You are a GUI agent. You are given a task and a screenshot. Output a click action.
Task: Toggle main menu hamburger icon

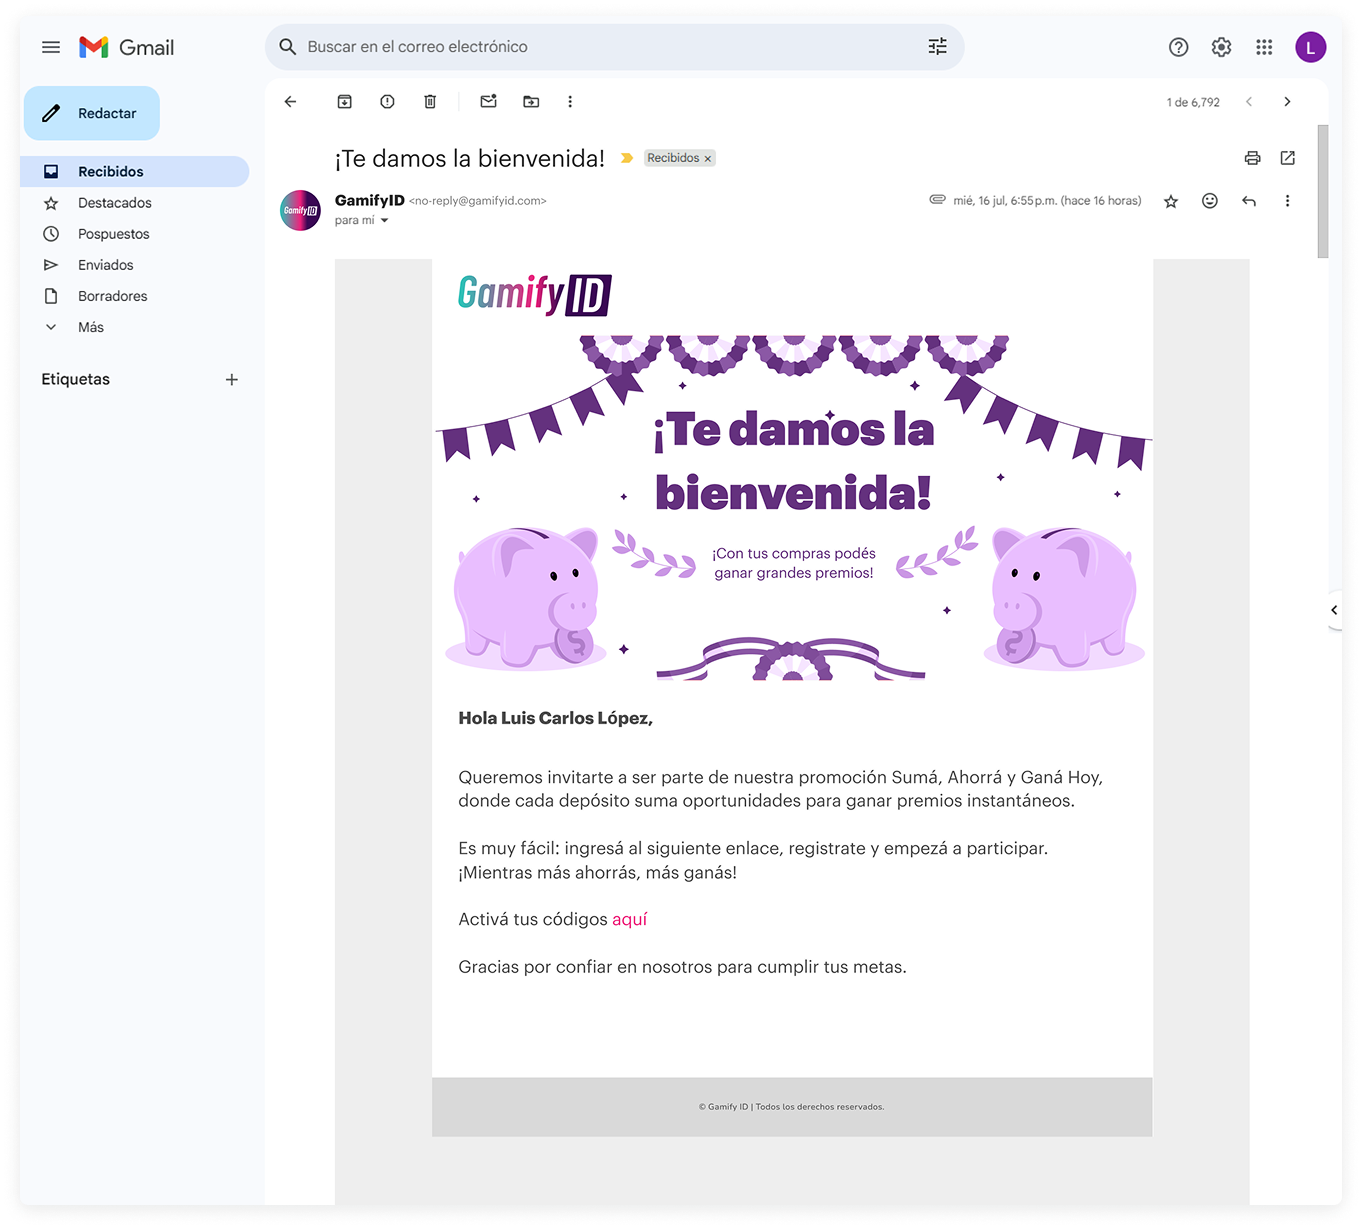point(51,47)
